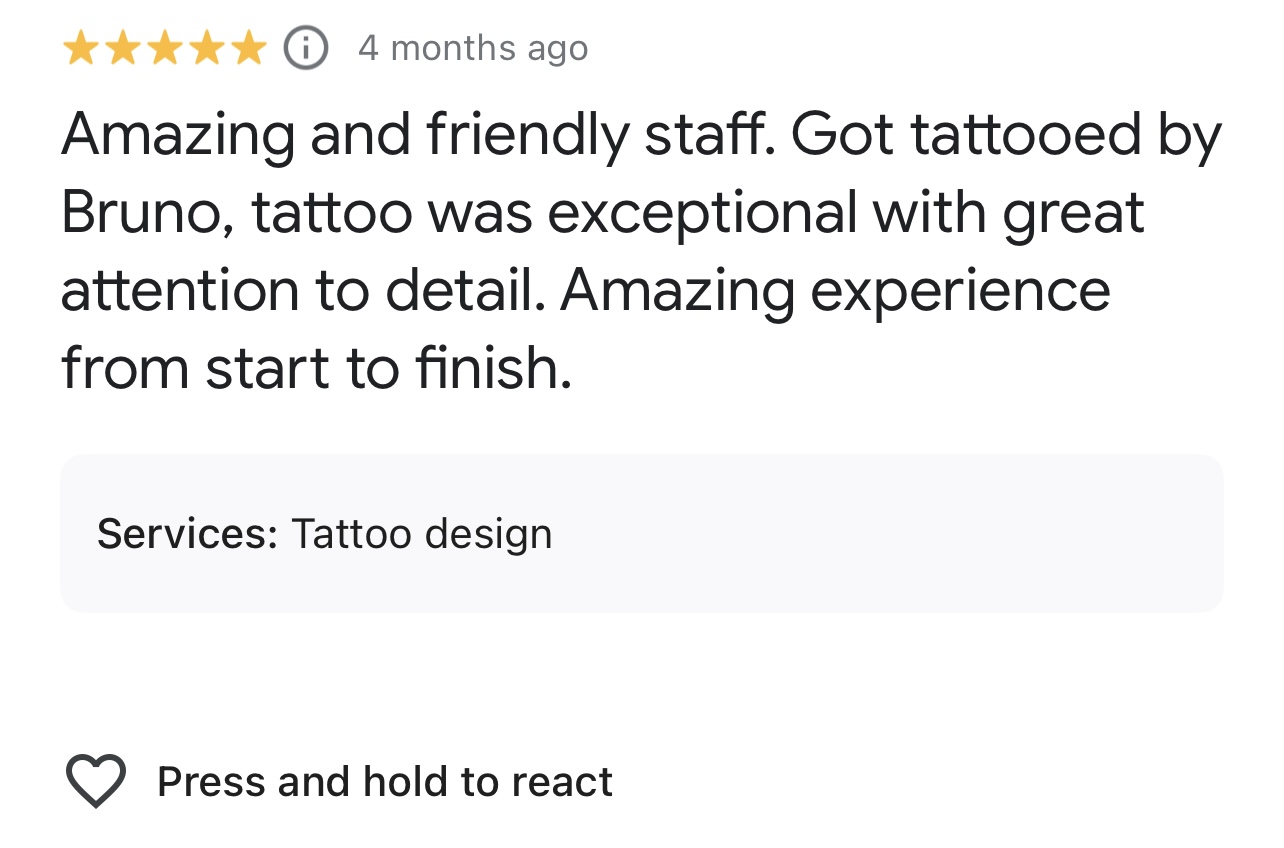The image size is (1284, 848).
Task: Tap the heart react icon
Action: coord(96,781)
